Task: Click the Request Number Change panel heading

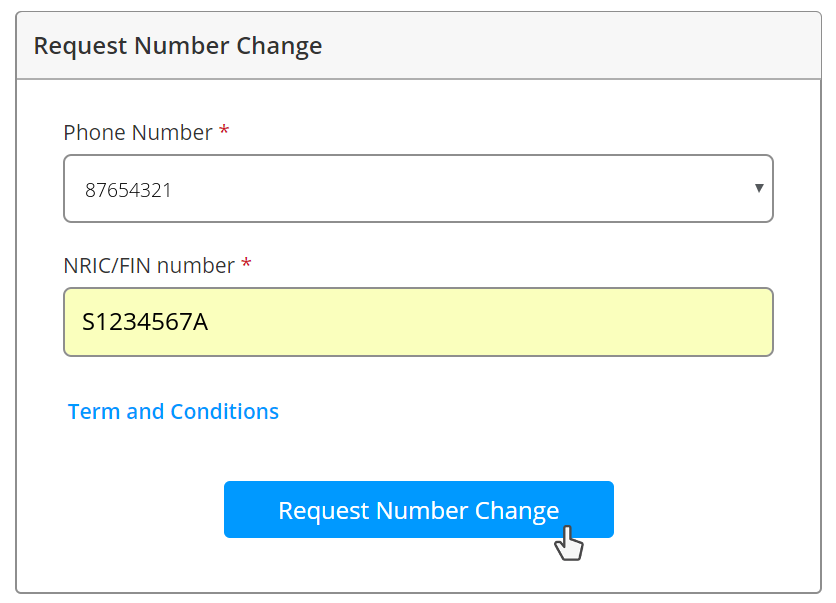Action: [178, 46]
